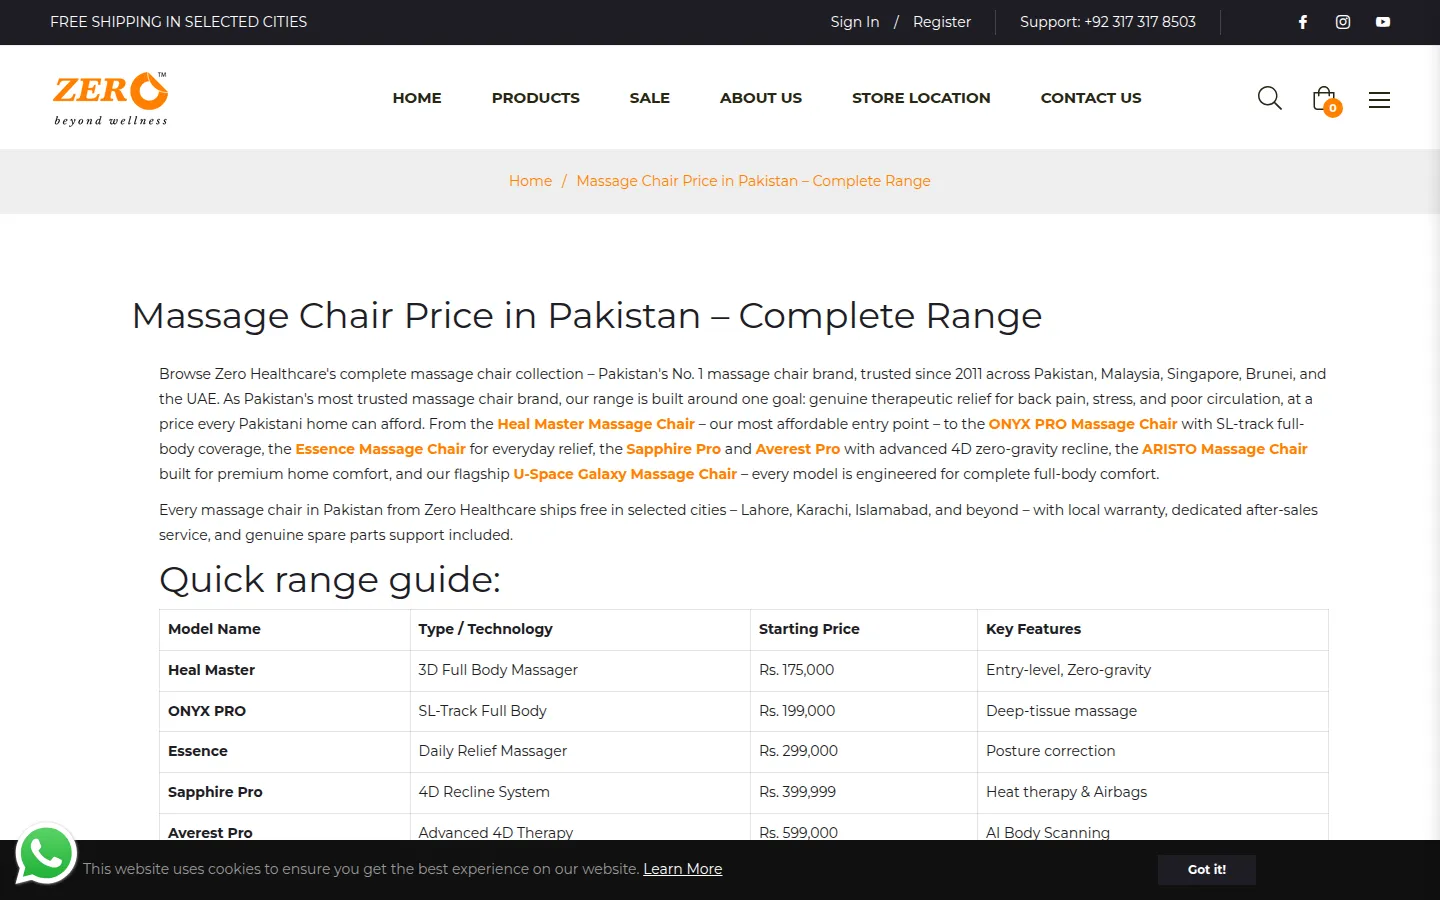1440x900 pixels.
Task: Click the Home breadcrumb link
Action: [530, 181]
